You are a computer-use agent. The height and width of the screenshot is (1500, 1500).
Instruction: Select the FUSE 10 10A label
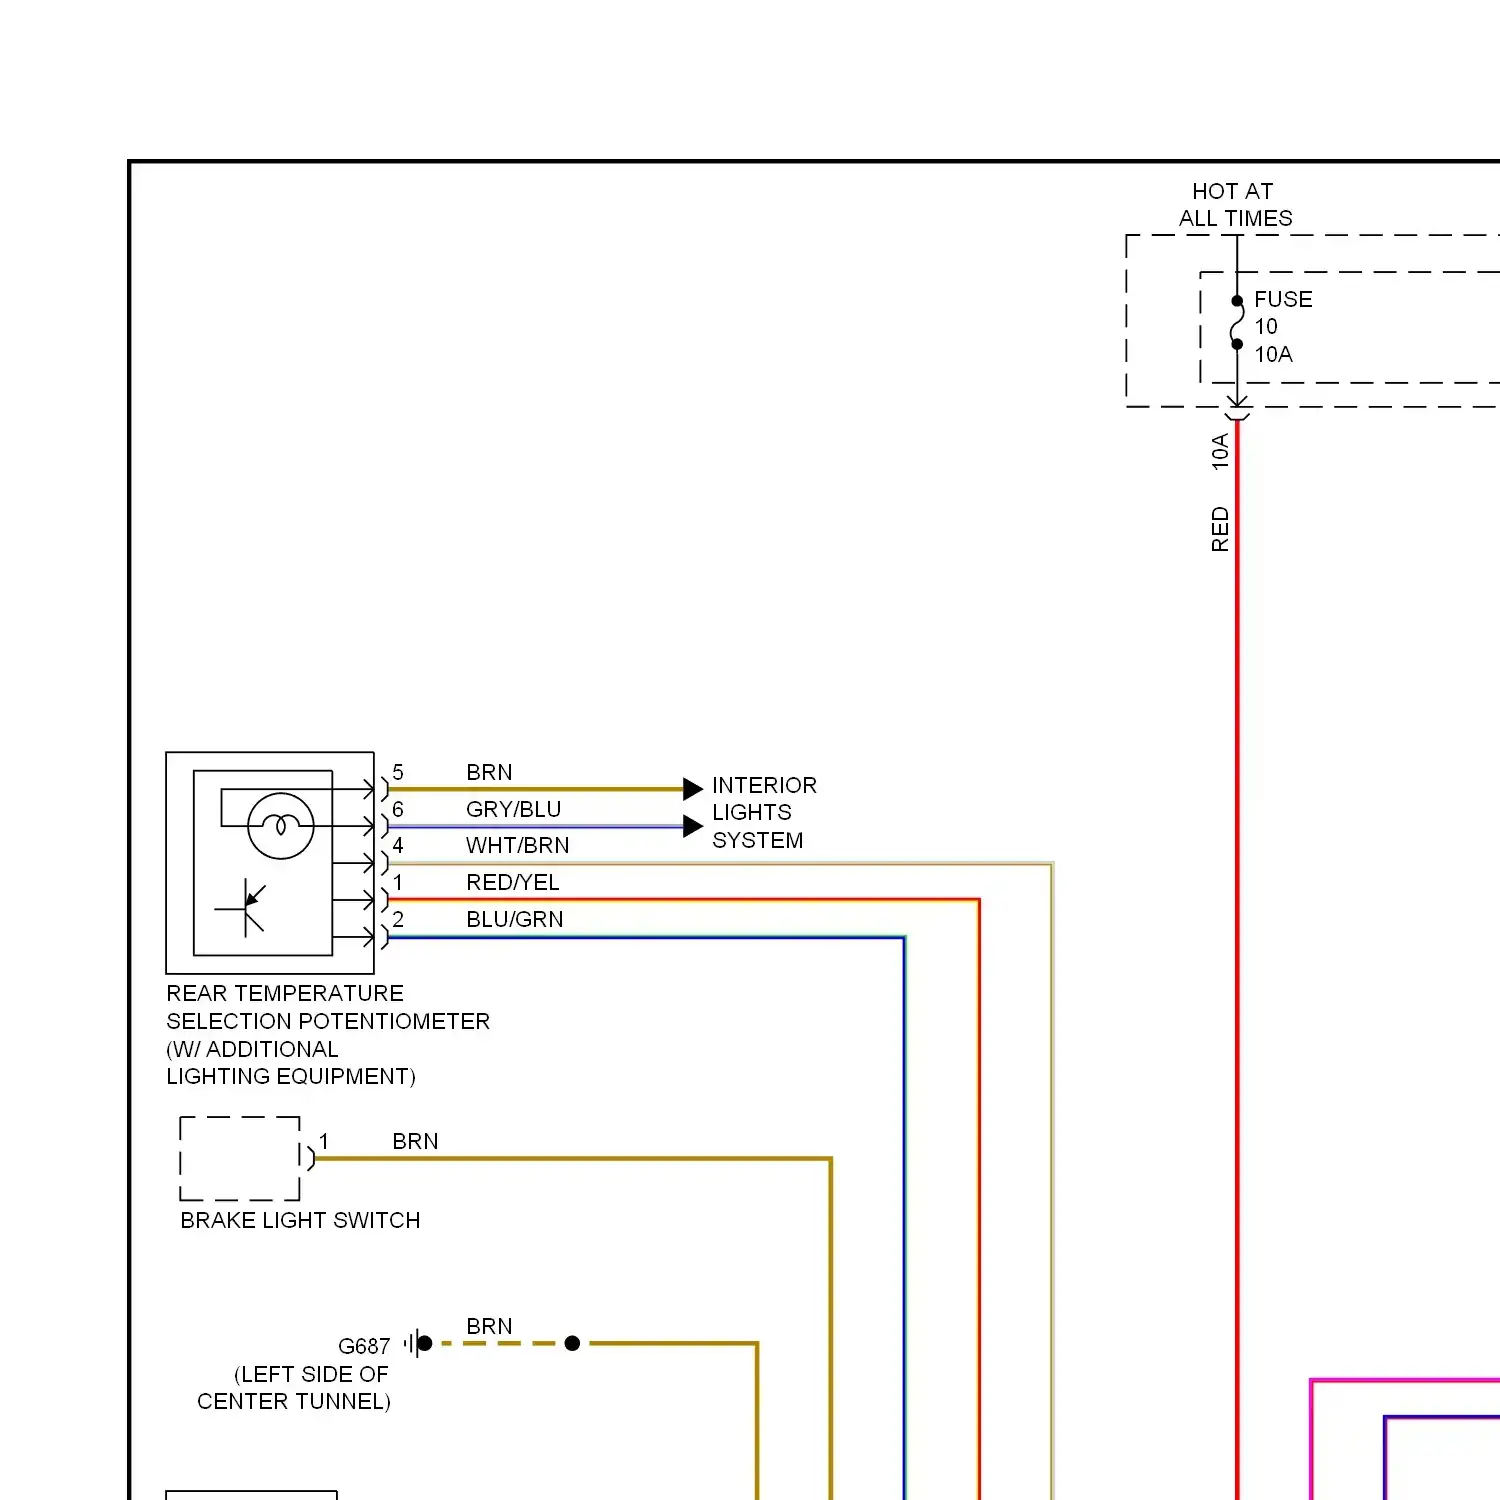click(1283, 327)
